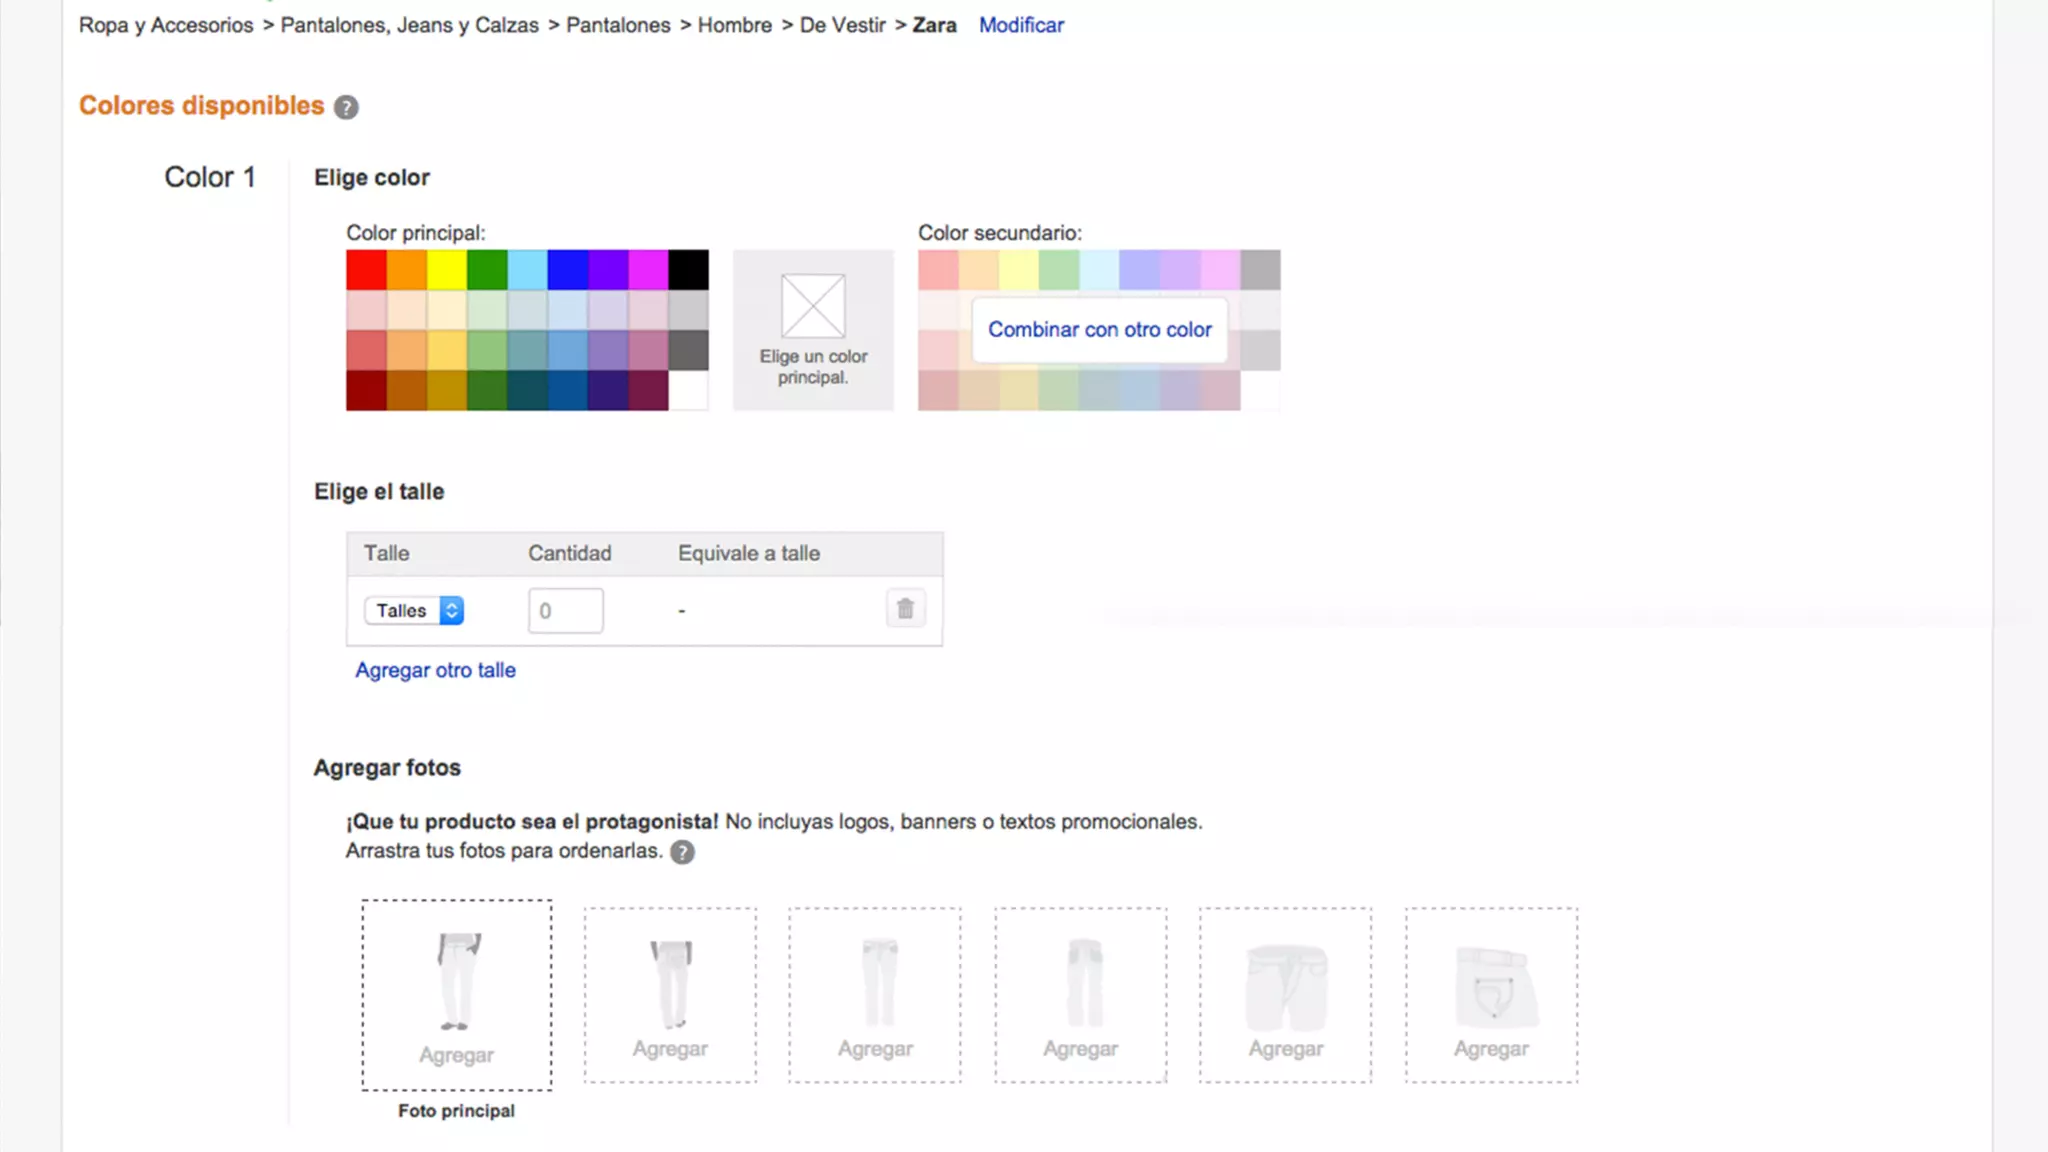The image size is (2048, 1152).
Task: Choose white swatch in main palette
Action: click(x=688, y=390)
